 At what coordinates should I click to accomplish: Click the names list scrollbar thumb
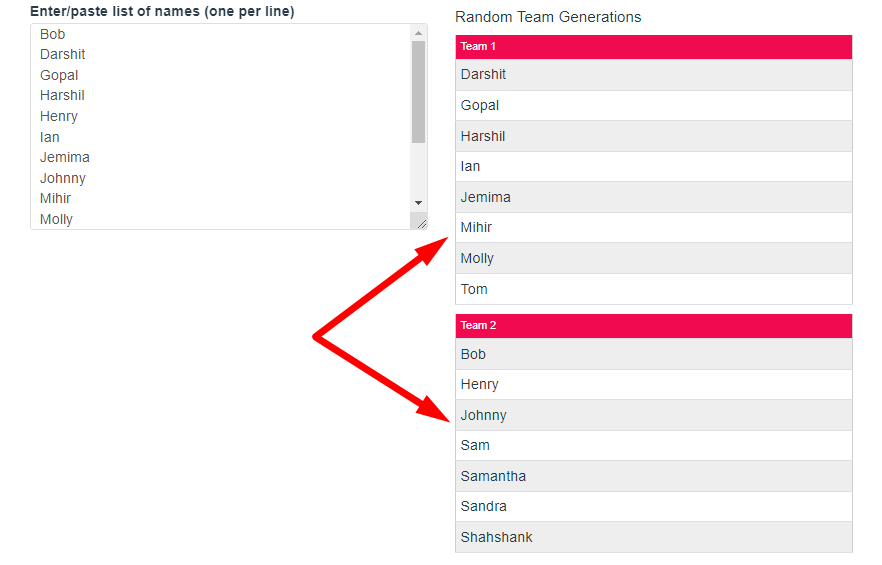click(x=418, y=92)
